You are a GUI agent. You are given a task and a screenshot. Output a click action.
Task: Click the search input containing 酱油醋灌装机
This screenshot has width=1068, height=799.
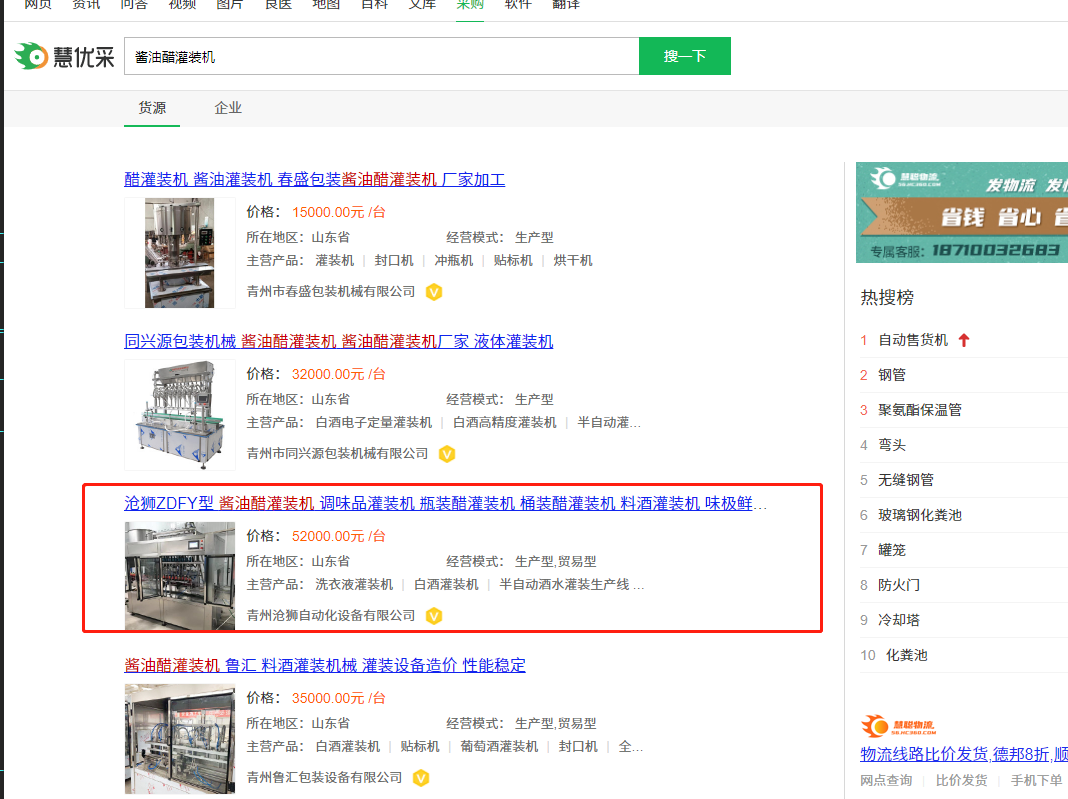tap(381, 57)
